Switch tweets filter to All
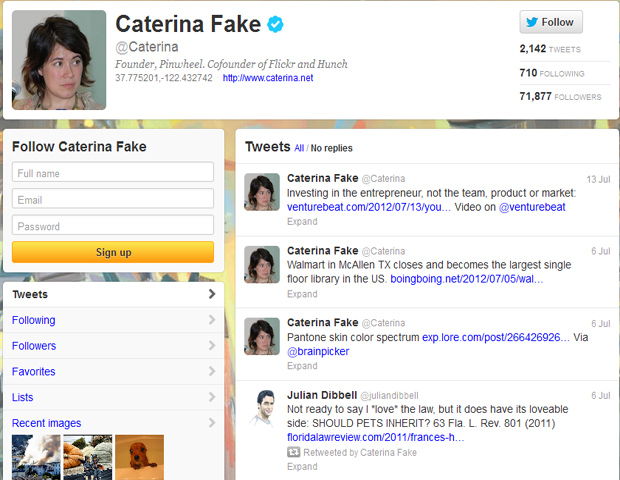The image size is (620, 480). pyautogui.click(x=299, y=148)
